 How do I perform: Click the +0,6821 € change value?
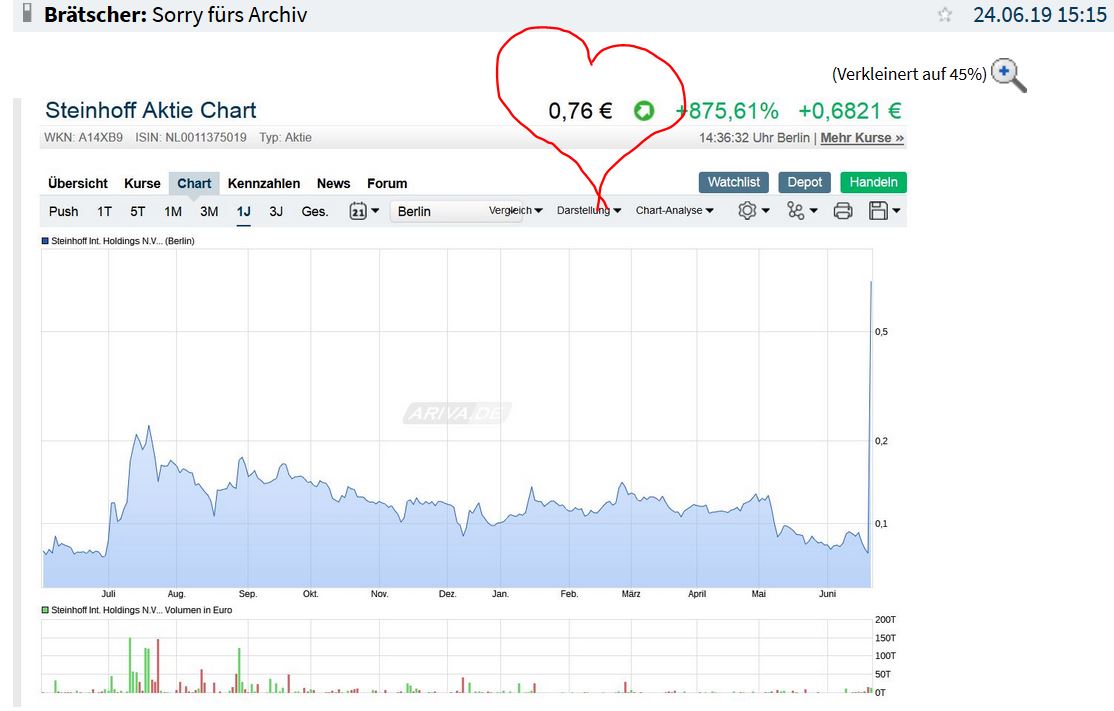pos(850,111)
